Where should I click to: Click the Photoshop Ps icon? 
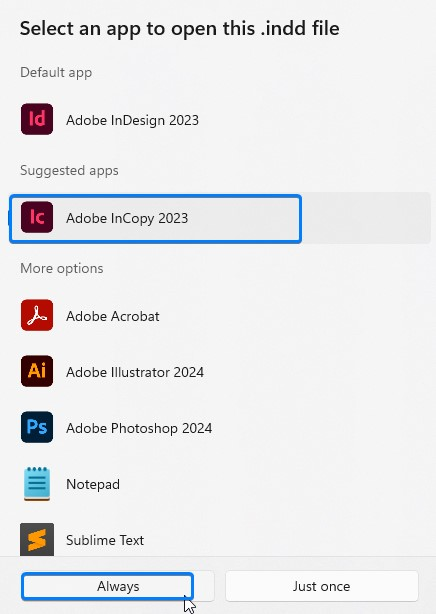tap(37, 427)
